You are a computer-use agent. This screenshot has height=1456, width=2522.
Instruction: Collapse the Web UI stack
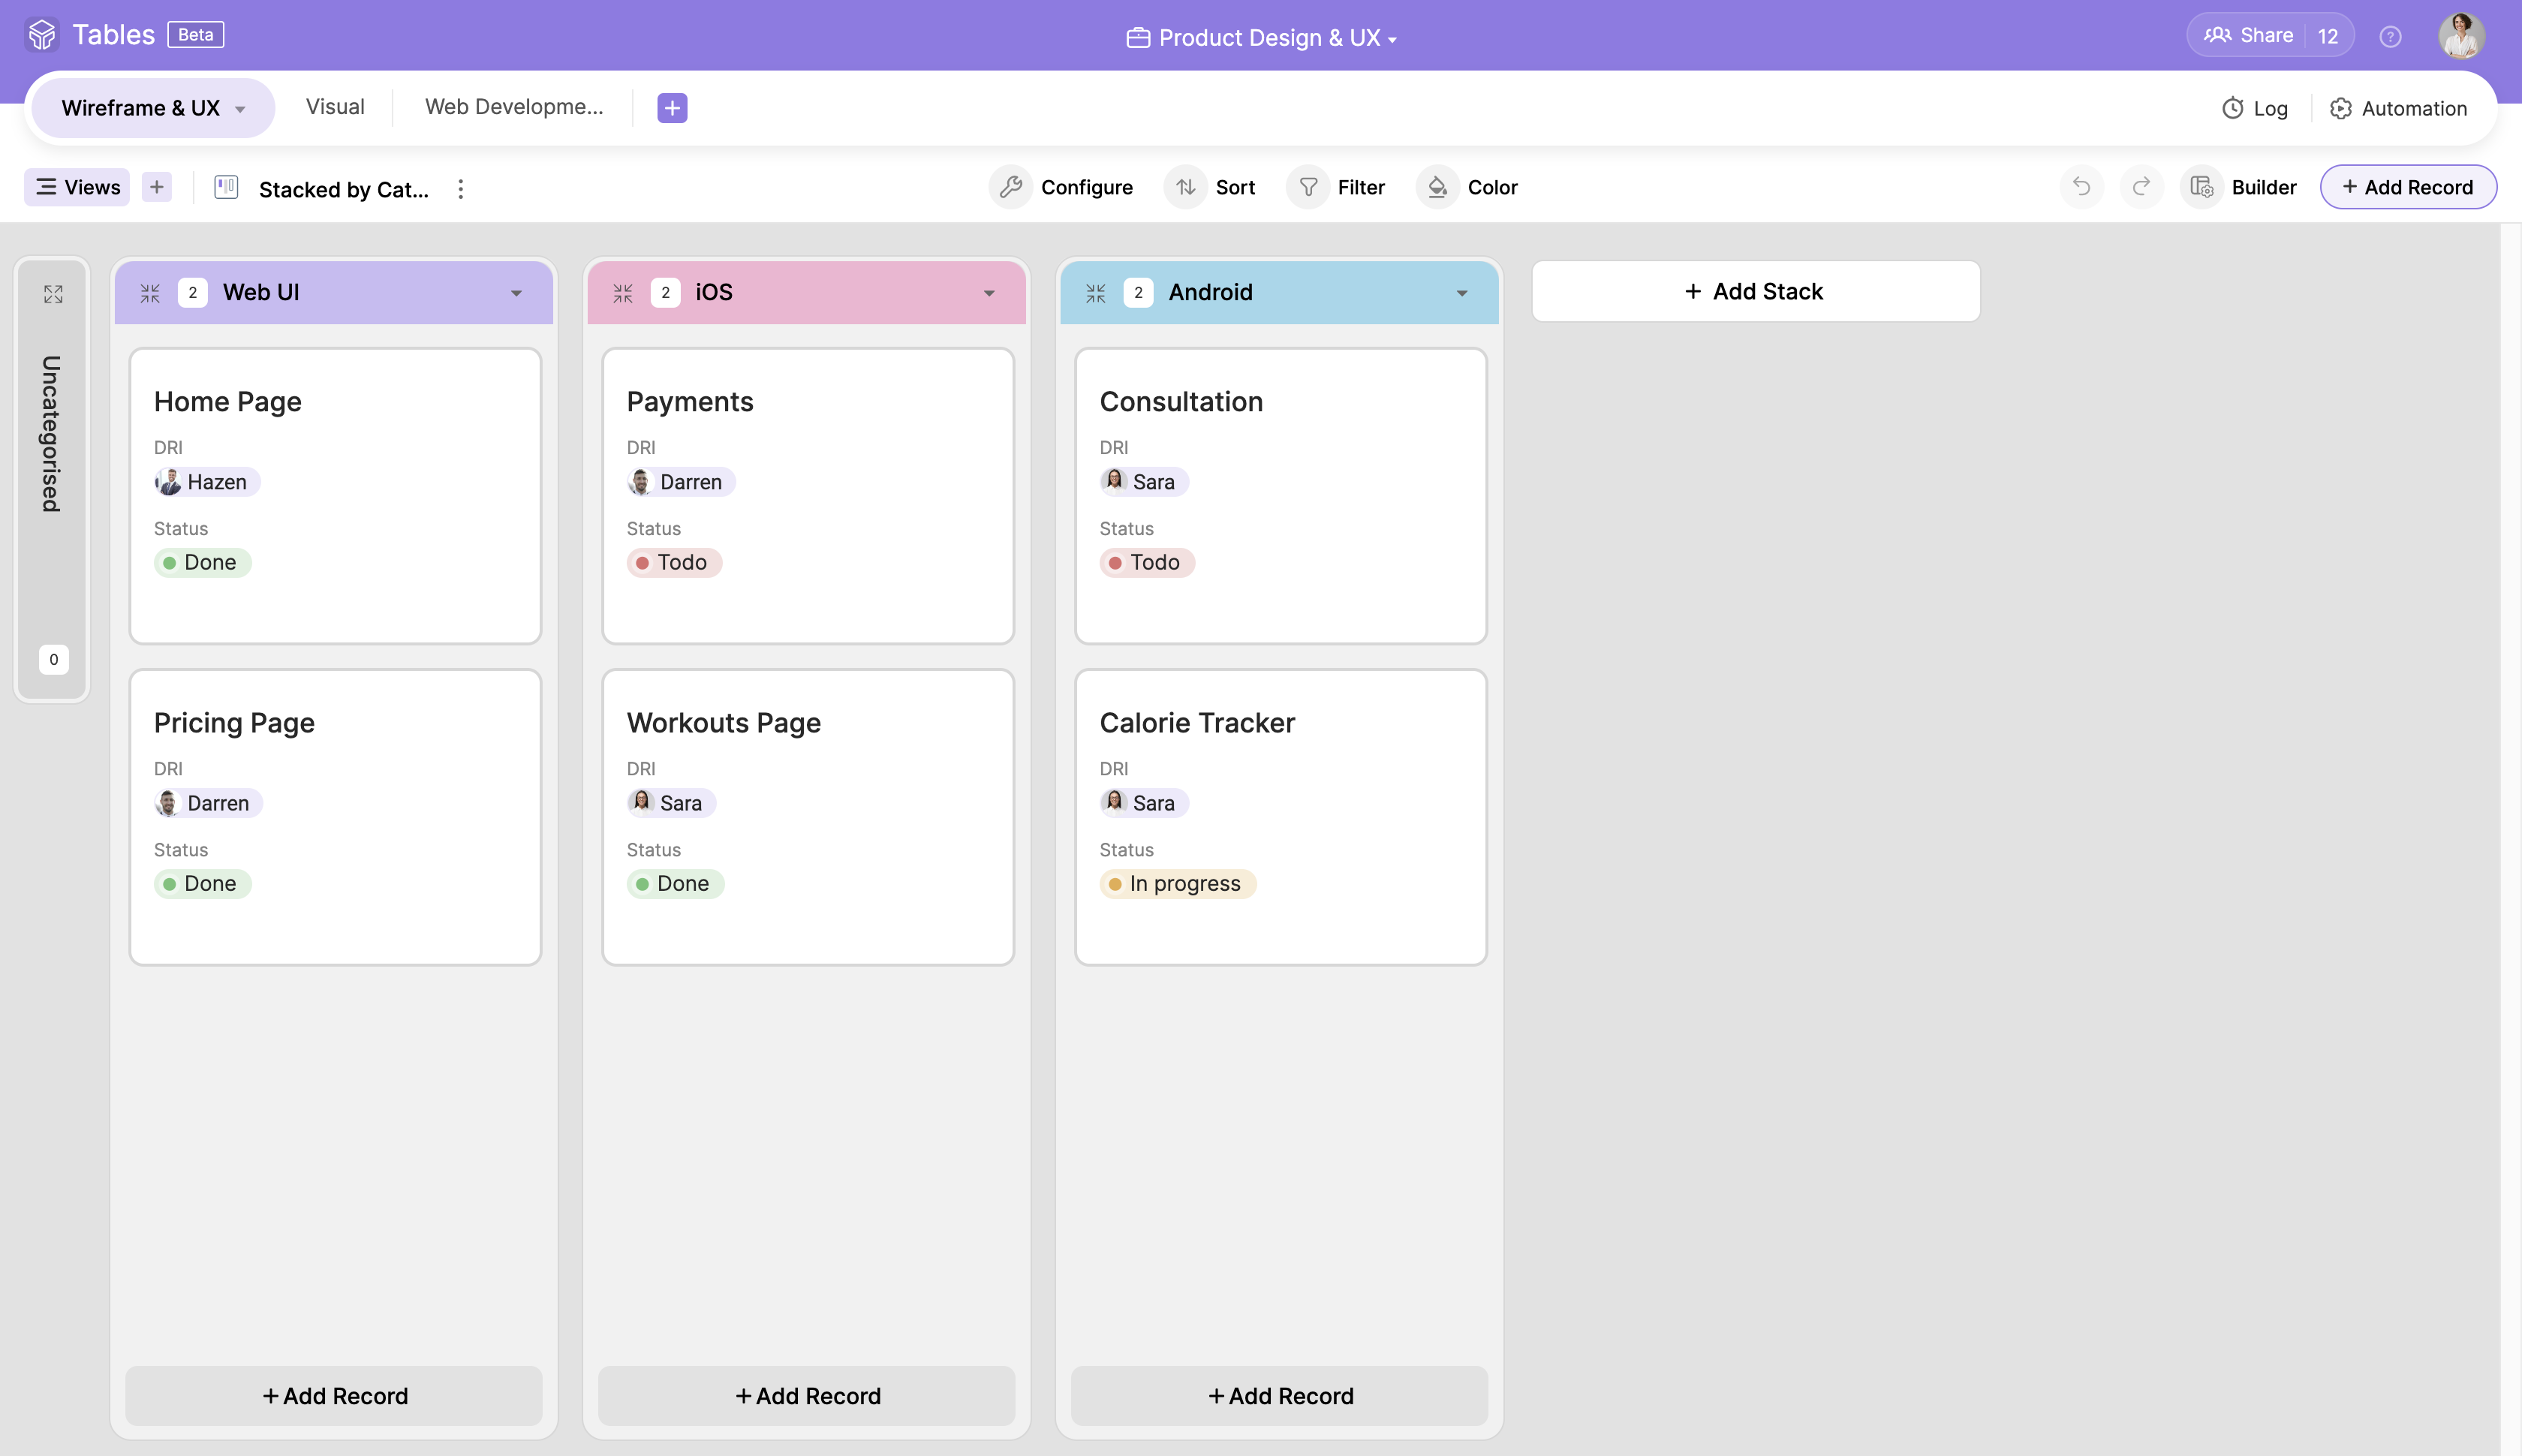(150, 293)
